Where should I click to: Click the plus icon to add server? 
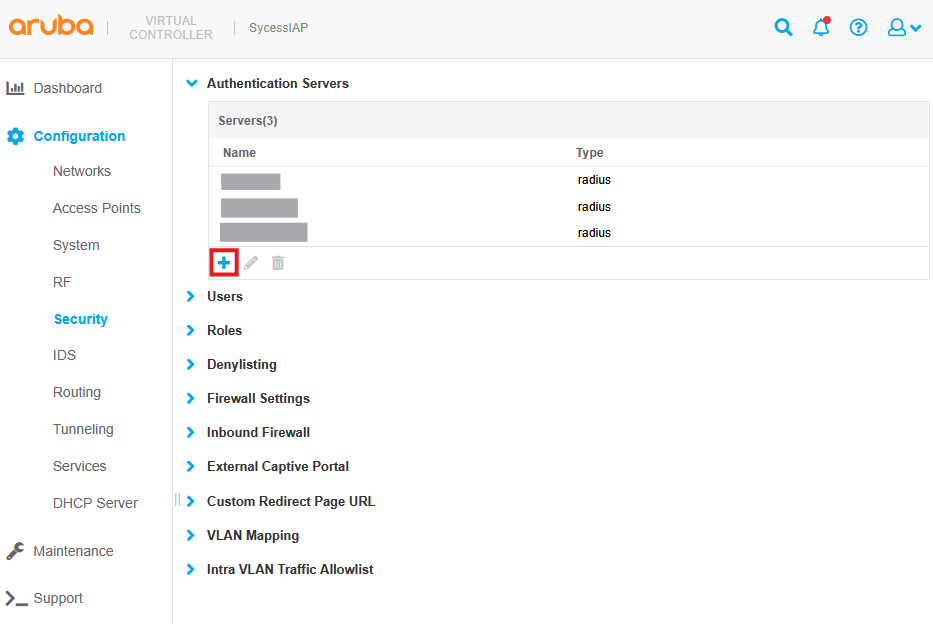pos(224,262)
